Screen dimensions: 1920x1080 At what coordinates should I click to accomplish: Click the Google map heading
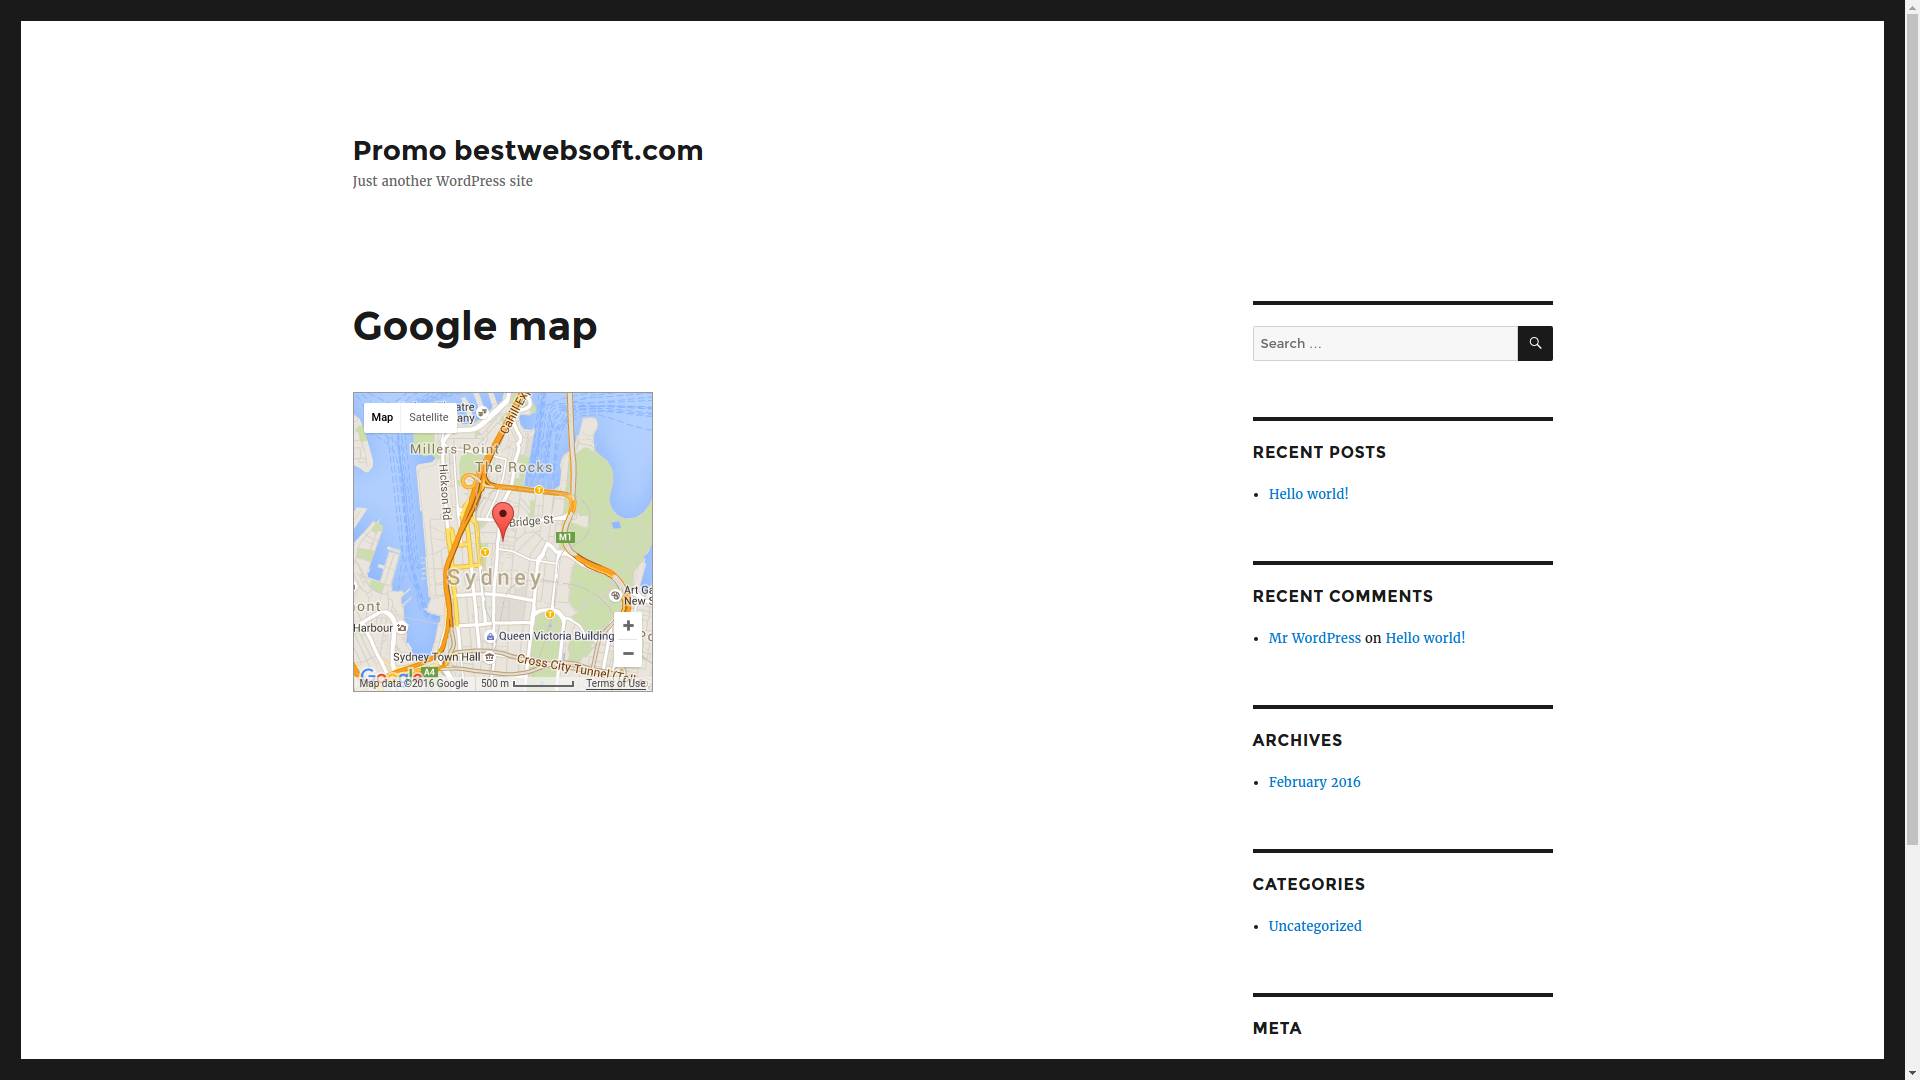point(475,326)
